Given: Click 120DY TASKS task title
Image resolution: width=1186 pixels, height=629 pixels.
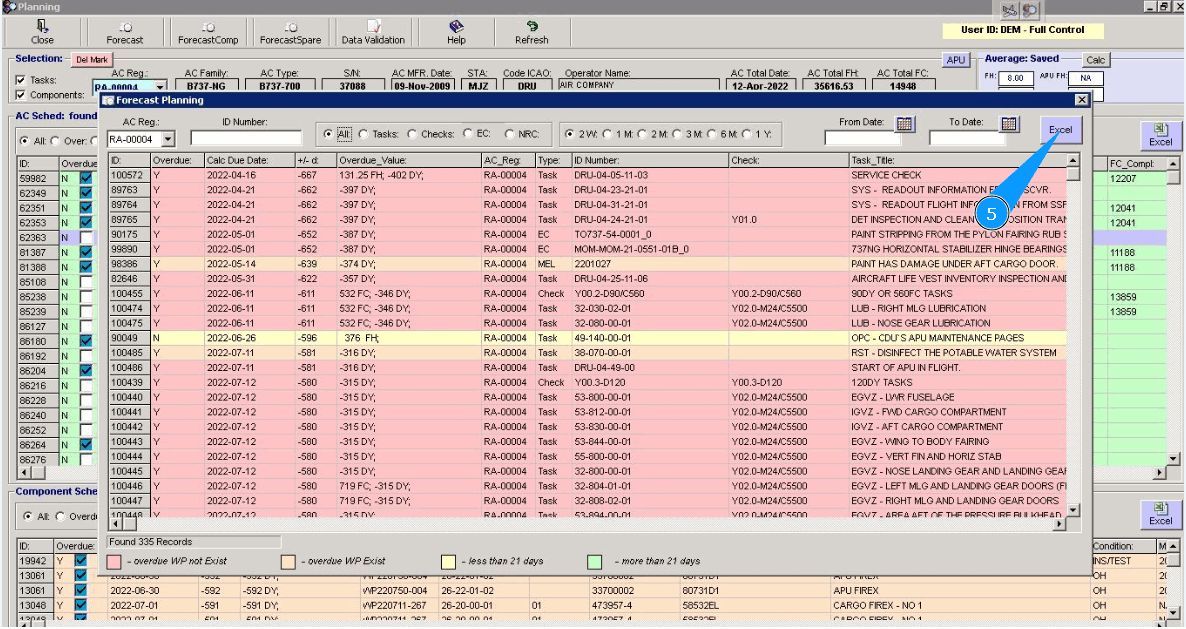Looking at the screenshot, I should pyautogui.click(x=881, y=383).
